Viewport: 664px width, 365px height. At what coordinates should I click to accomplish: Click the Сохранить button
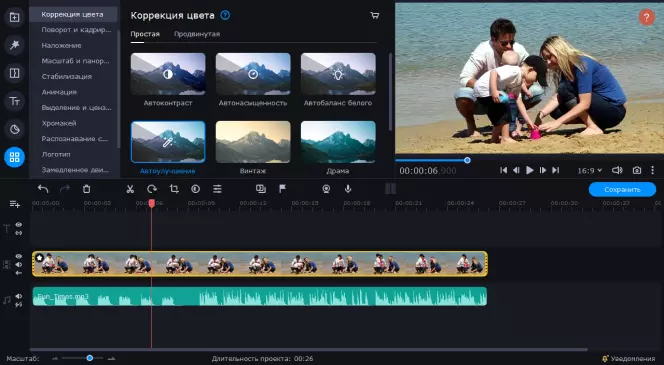point(622,189)
